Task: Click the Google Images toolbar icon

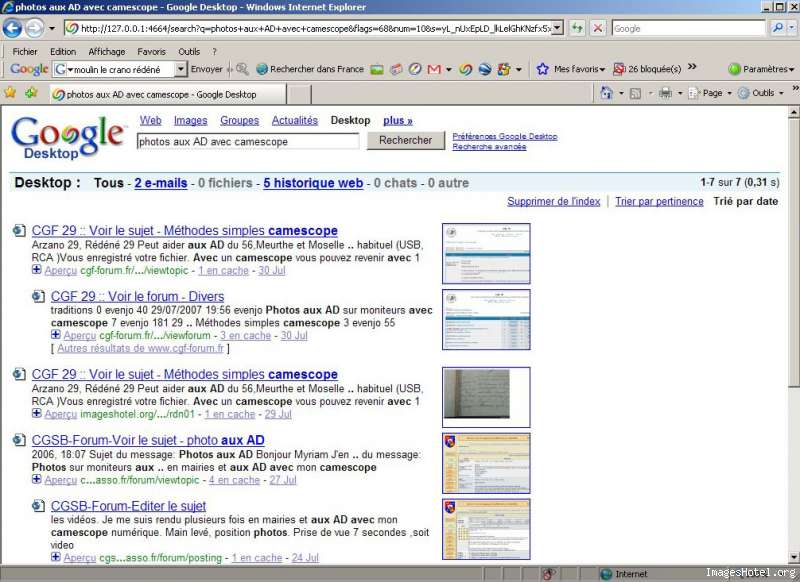Action: click(x=377, y=69)
